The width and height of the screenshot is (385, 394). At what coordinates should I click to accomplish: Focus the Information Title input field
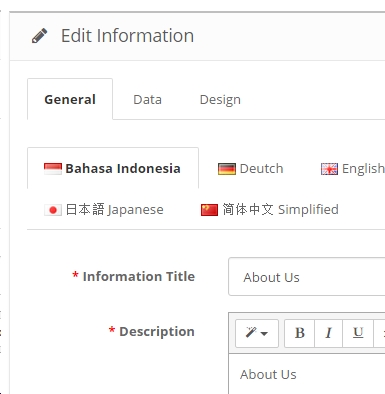click(x=307, y=277)
